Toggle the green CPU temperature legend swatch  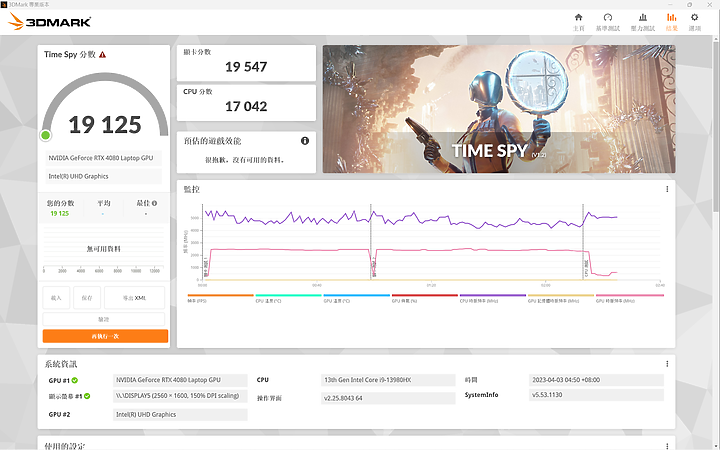pos(288,295)
